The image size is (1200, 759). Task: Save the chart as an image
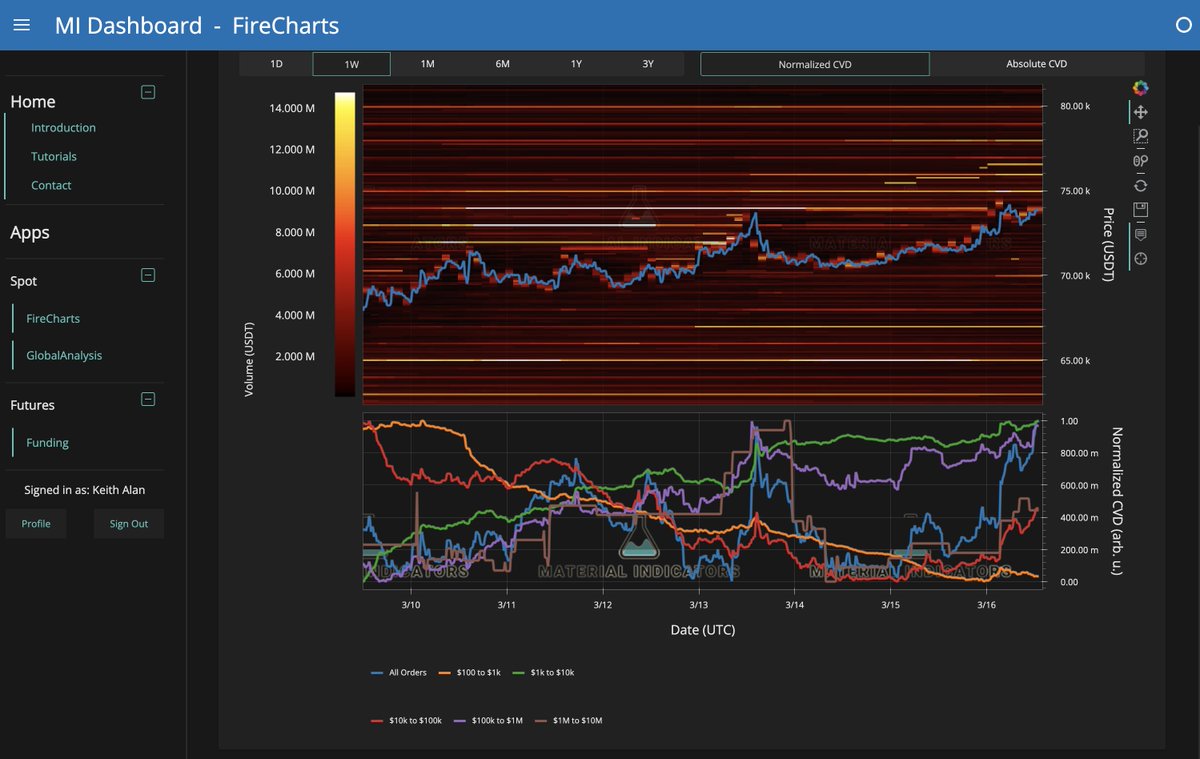click(1140, 209)
